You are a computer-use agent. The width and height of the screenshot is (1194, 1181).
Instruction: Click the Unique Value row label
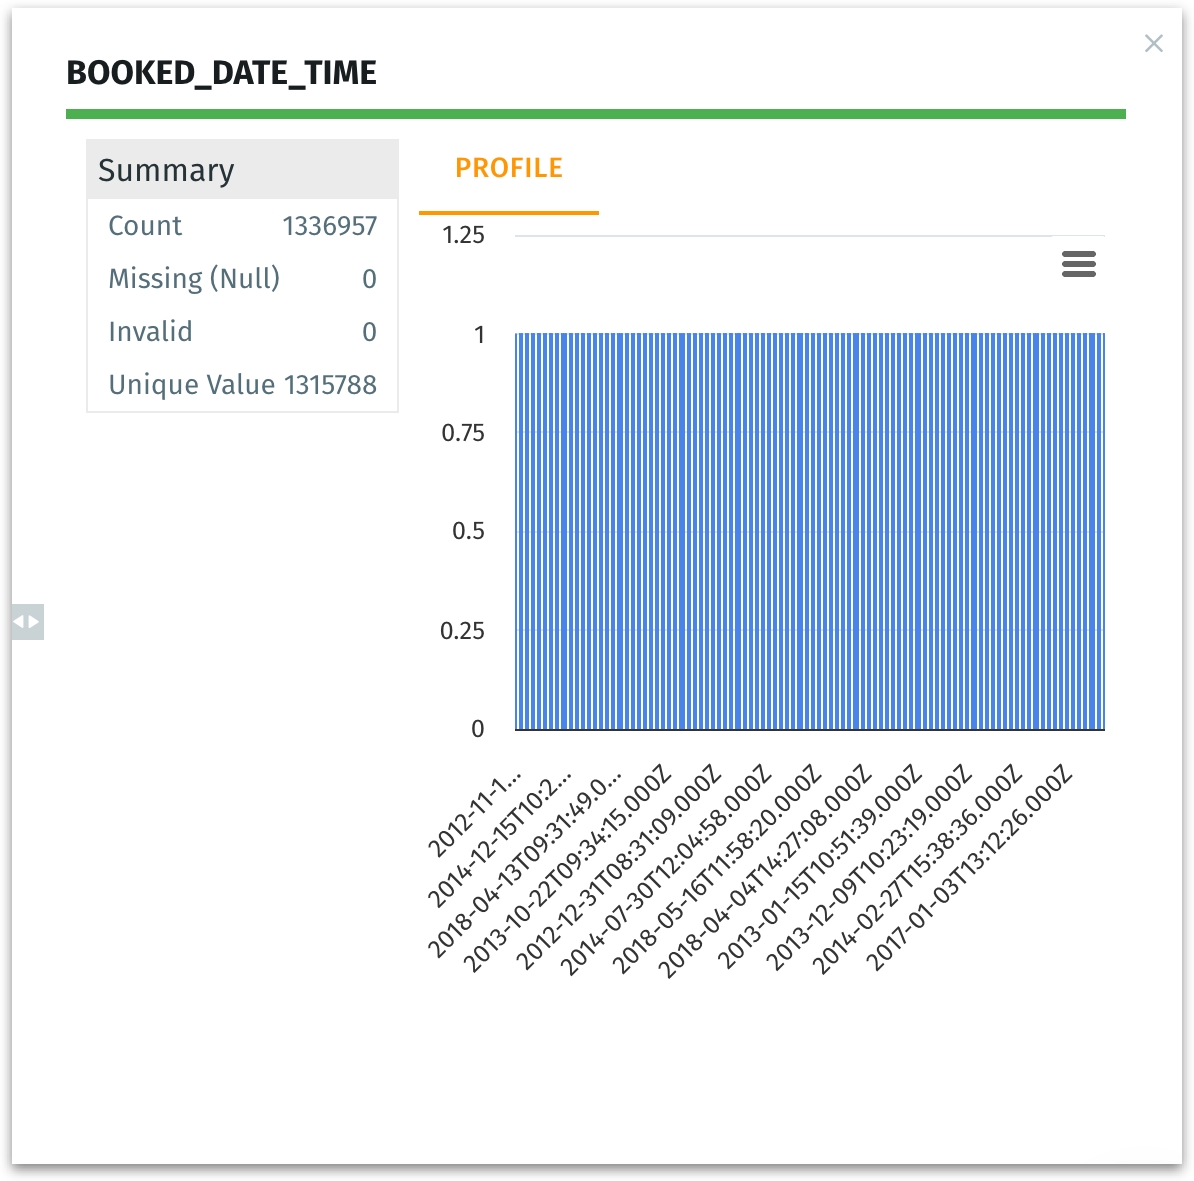(191, 385)
